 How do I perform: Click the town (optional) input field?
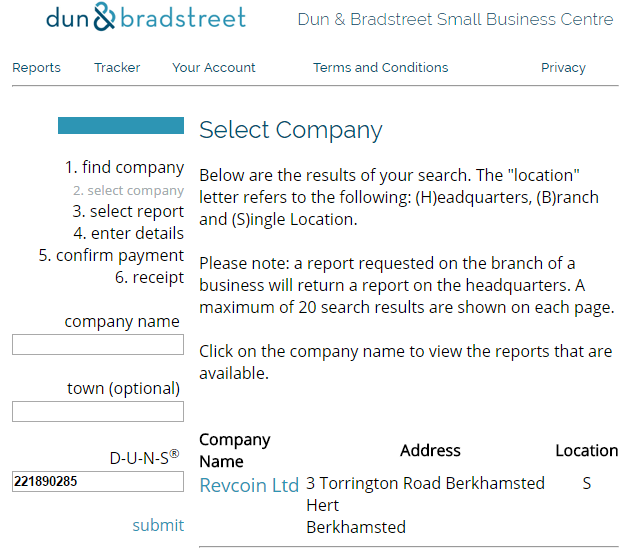[98, 411]
